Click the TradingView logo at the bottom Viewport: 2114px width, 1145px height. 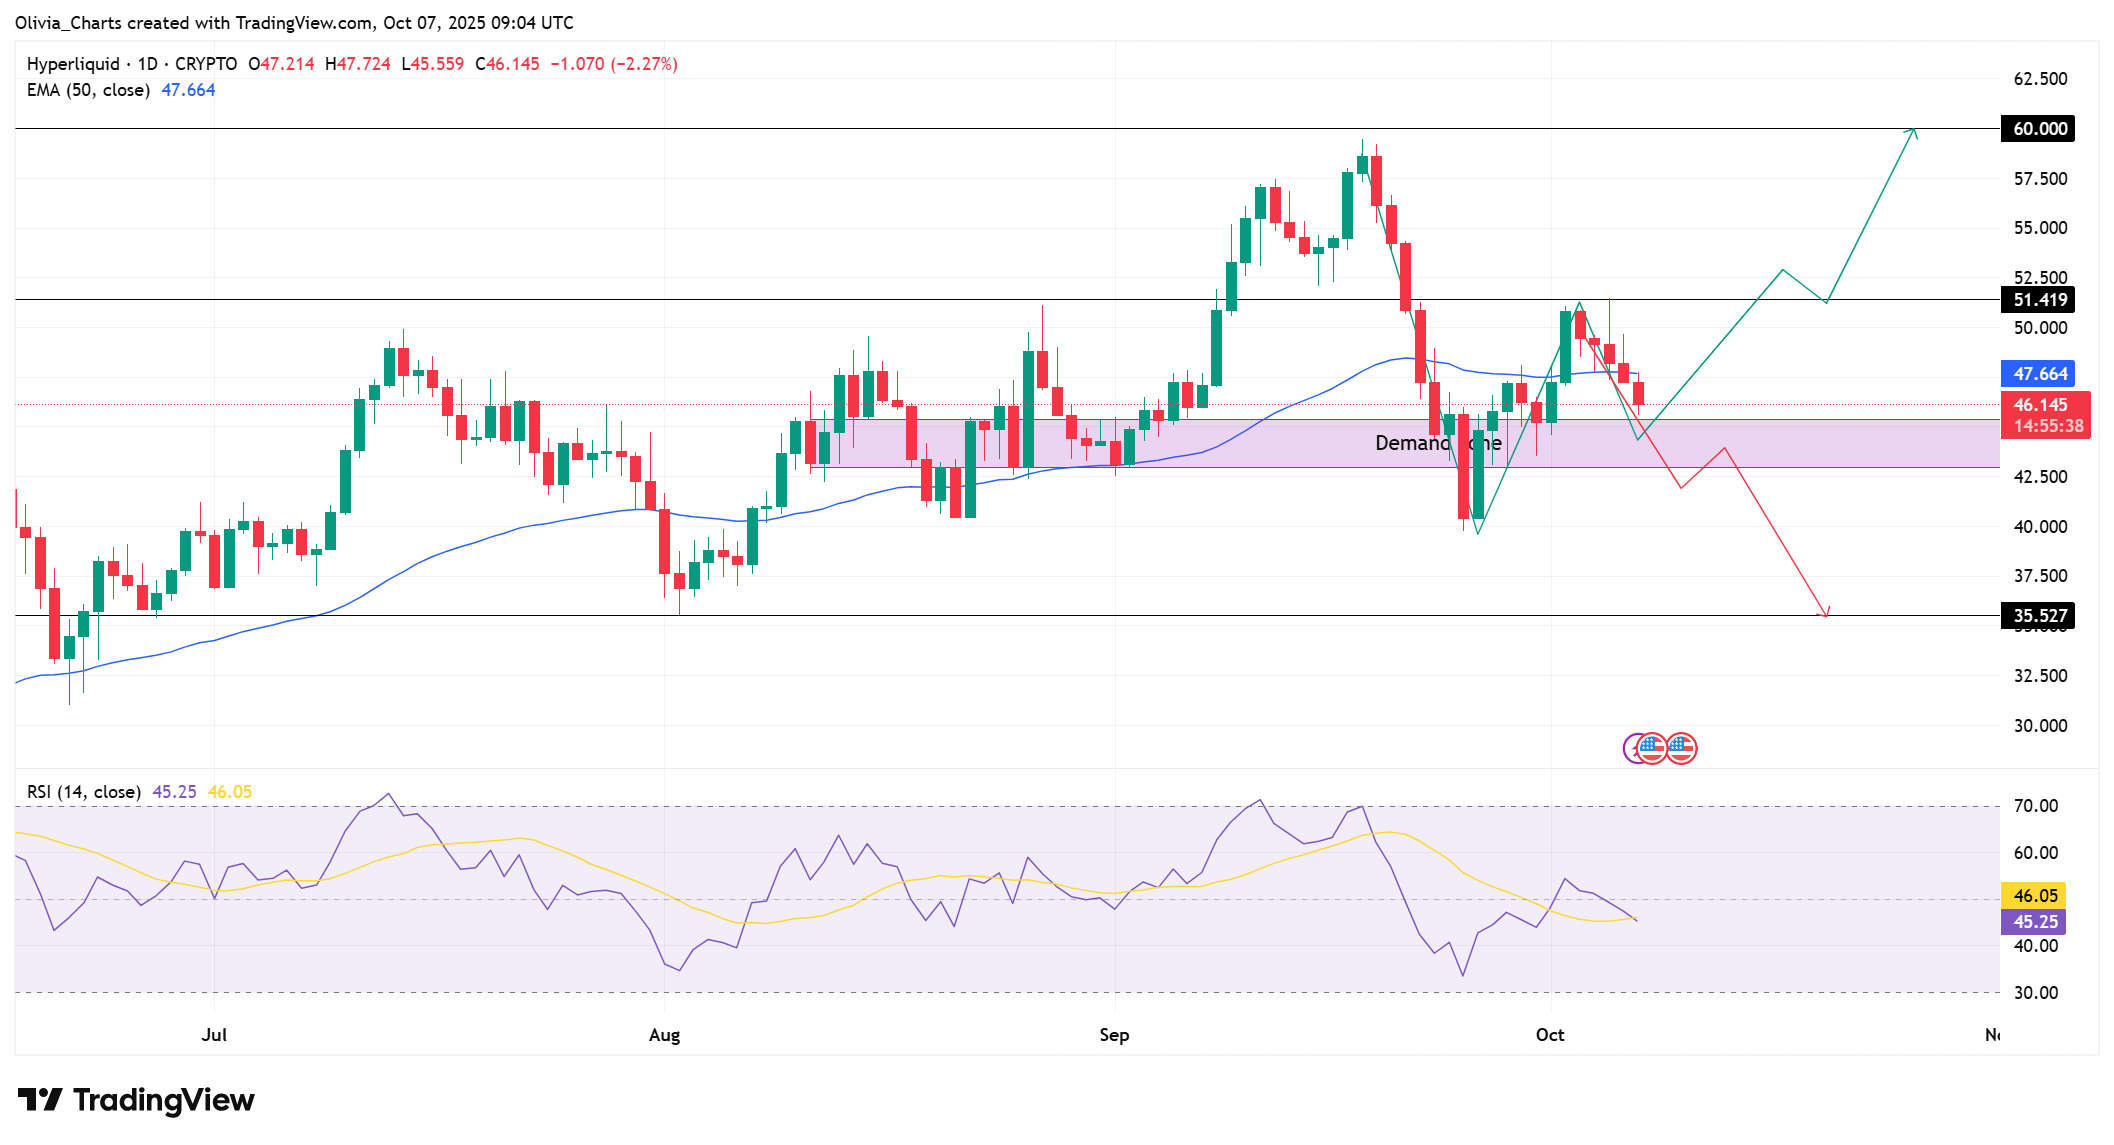pyautogui.click(x=136, y=1100)
